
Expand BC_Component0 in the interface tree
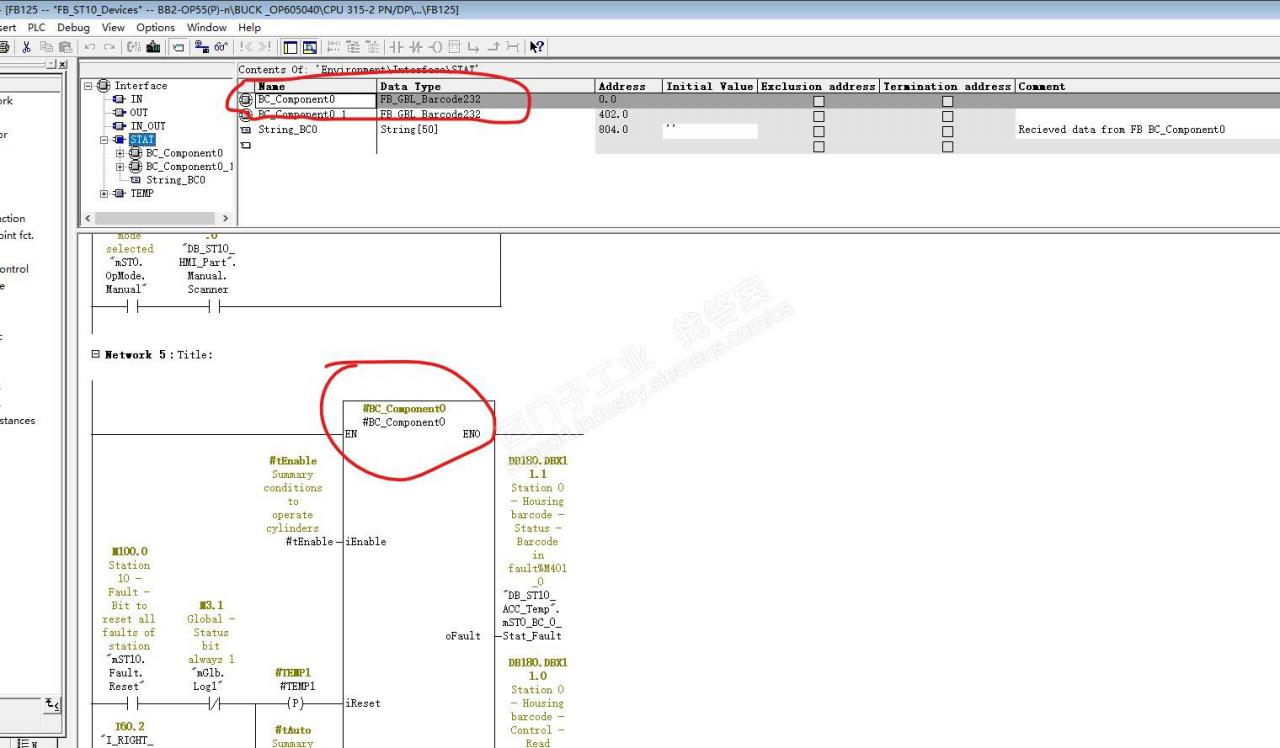coord(120,153)
